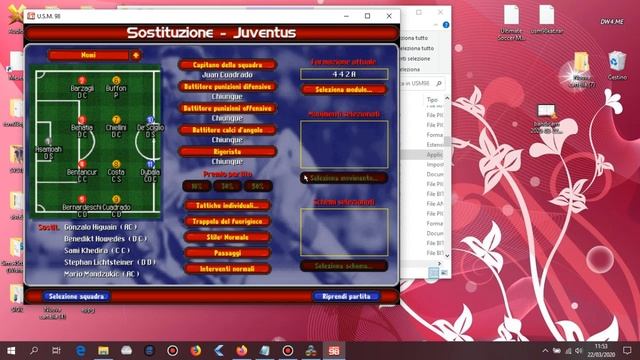This screenshot has height=360, width=640.
Task: Open File Explorer from the taskbar
Action: click(103, 351)
